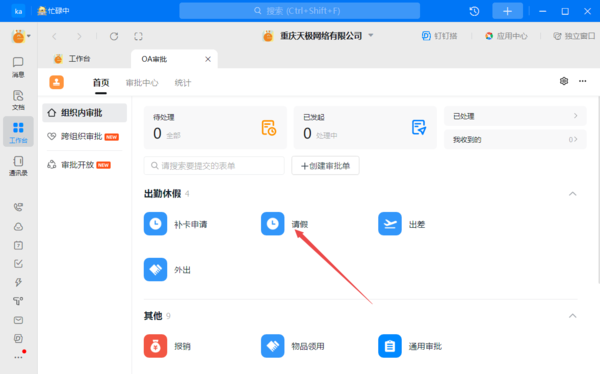Click the 创建审批单 button

coord(325,166)
